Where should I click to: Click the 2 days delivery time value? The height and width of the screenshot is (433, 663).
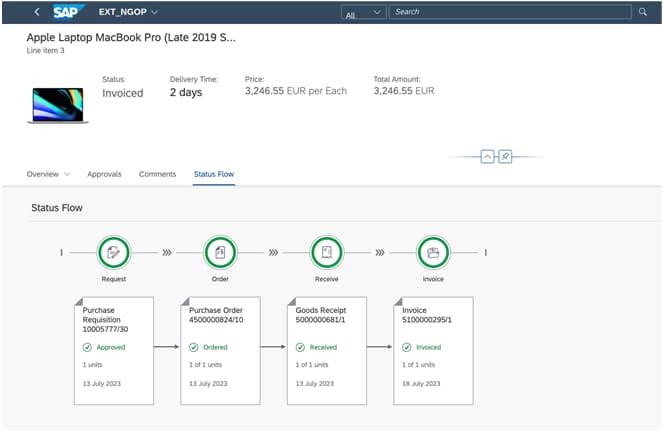[x=186, y=92]
